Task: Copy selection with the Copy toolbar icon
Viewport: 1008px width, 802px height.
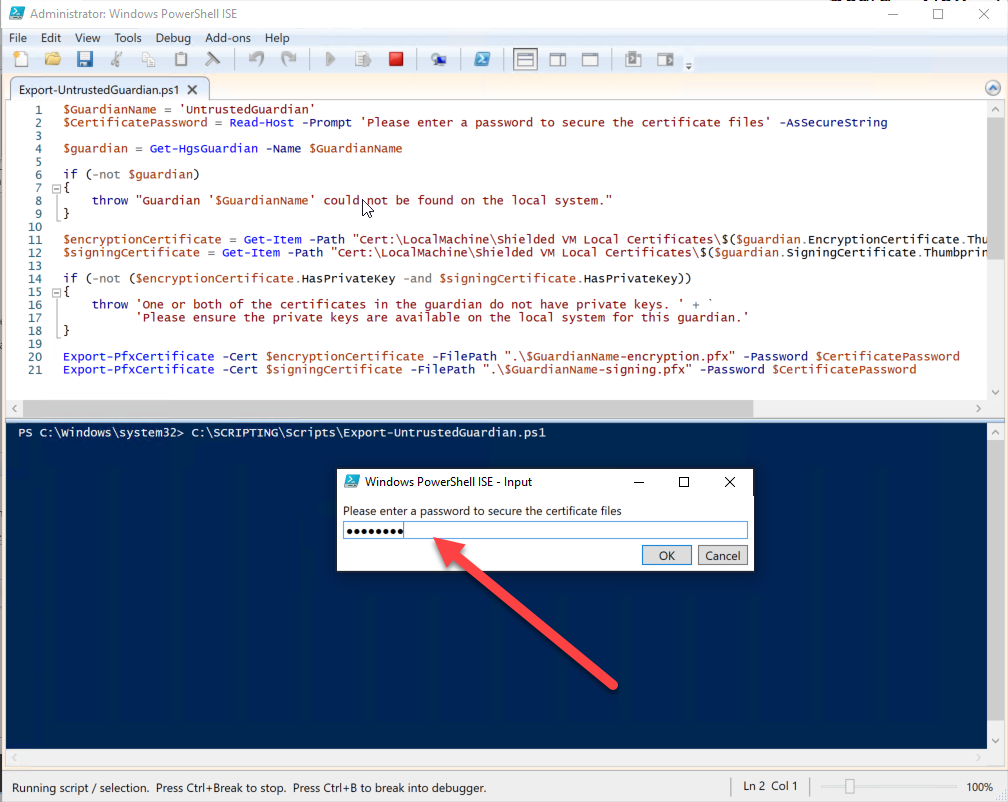Action: (x=148, y=60)
